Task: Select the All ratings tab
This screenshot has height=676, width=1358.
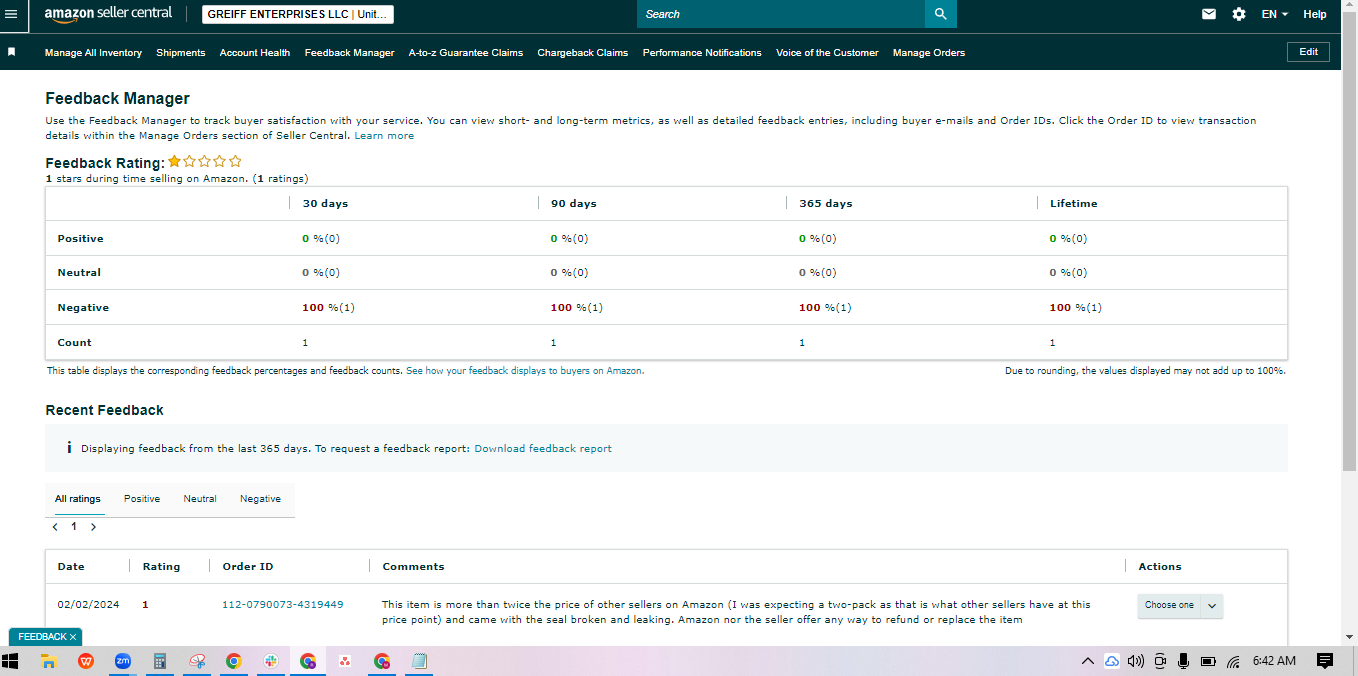Action: pyautogui.click(x=78, y=498)
